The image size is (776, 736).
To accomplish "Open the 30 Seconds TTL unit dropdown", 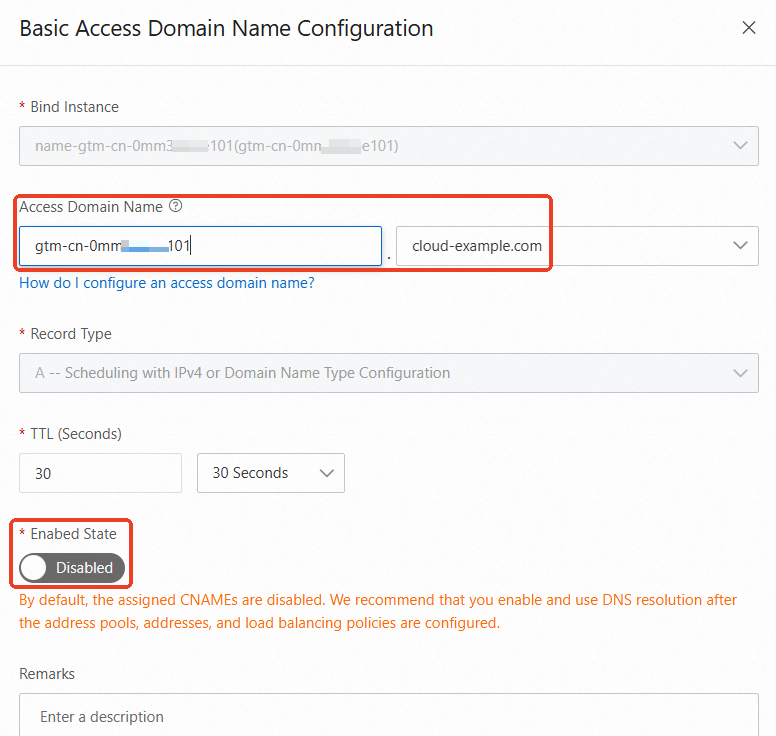I will 271,473.
